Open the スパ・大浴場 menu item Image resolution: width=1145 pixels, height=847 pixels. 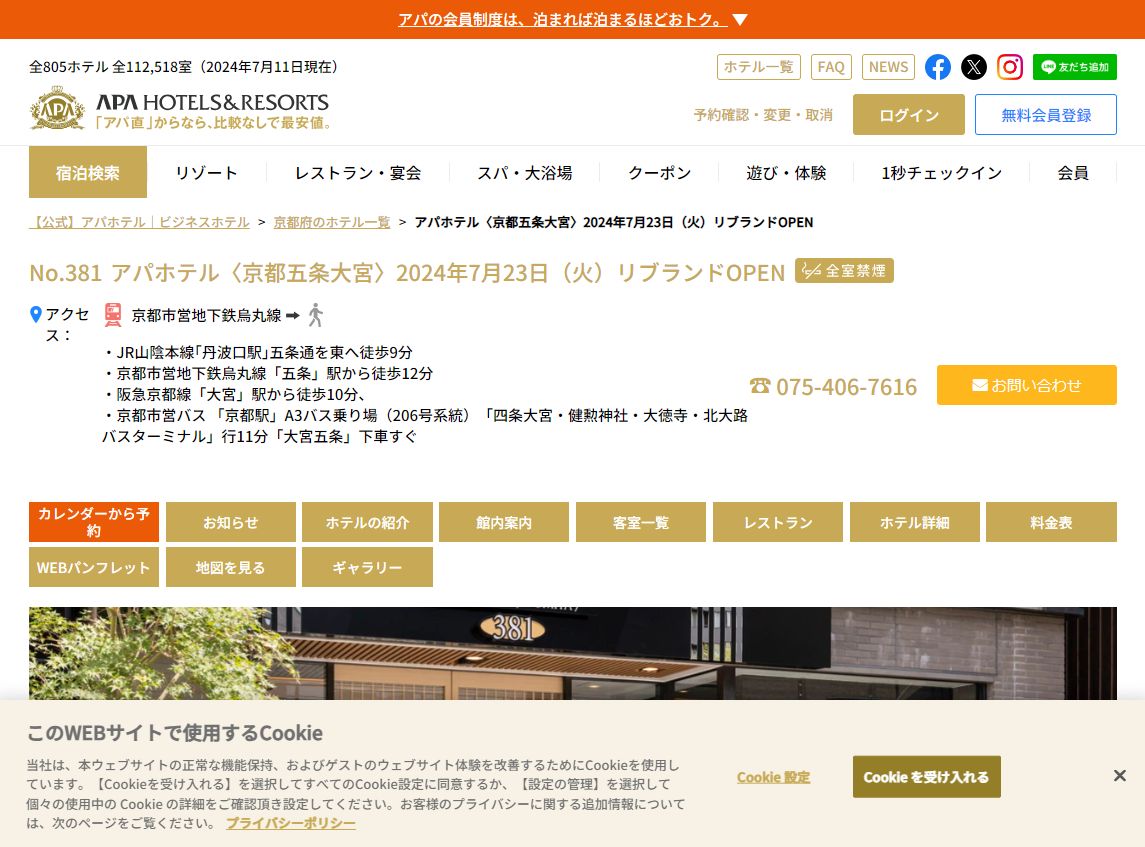[x=524, y=172]
